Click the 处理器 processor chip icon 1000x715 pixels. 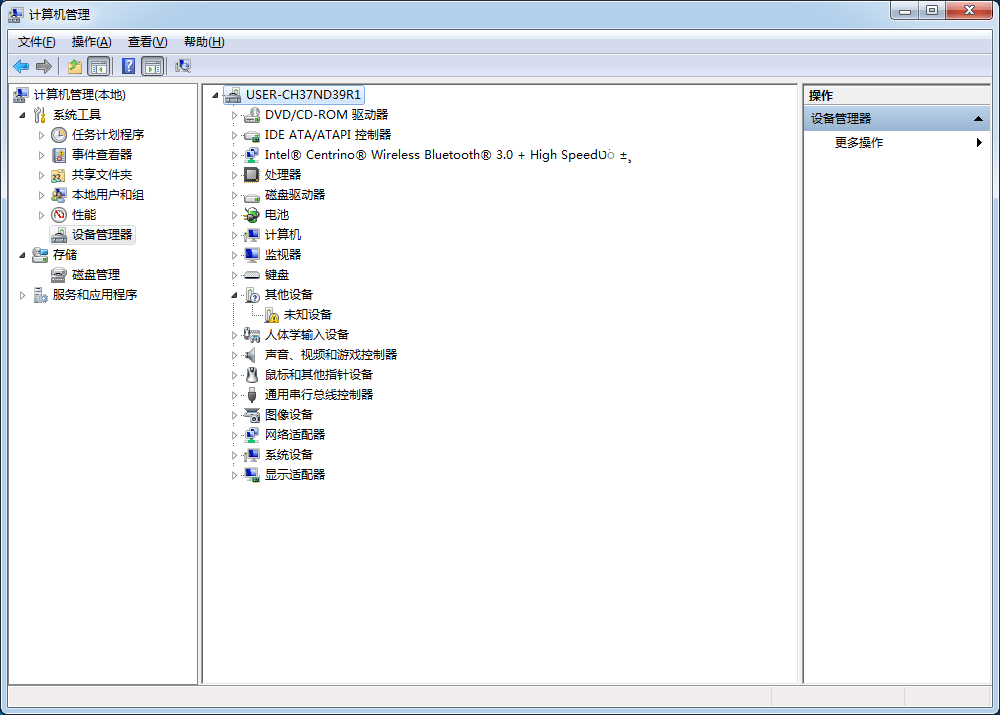point(252,175)
